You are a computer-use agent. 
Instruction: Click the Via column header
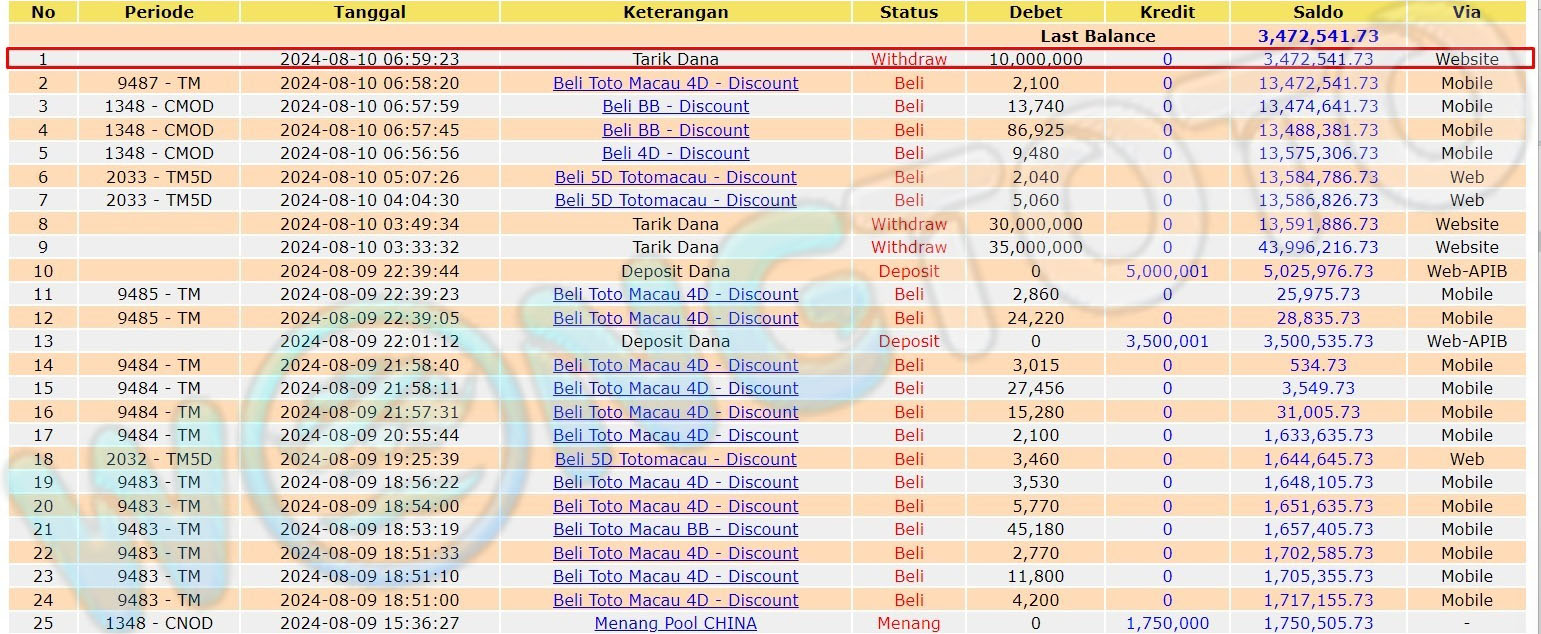click(1466, 12)
